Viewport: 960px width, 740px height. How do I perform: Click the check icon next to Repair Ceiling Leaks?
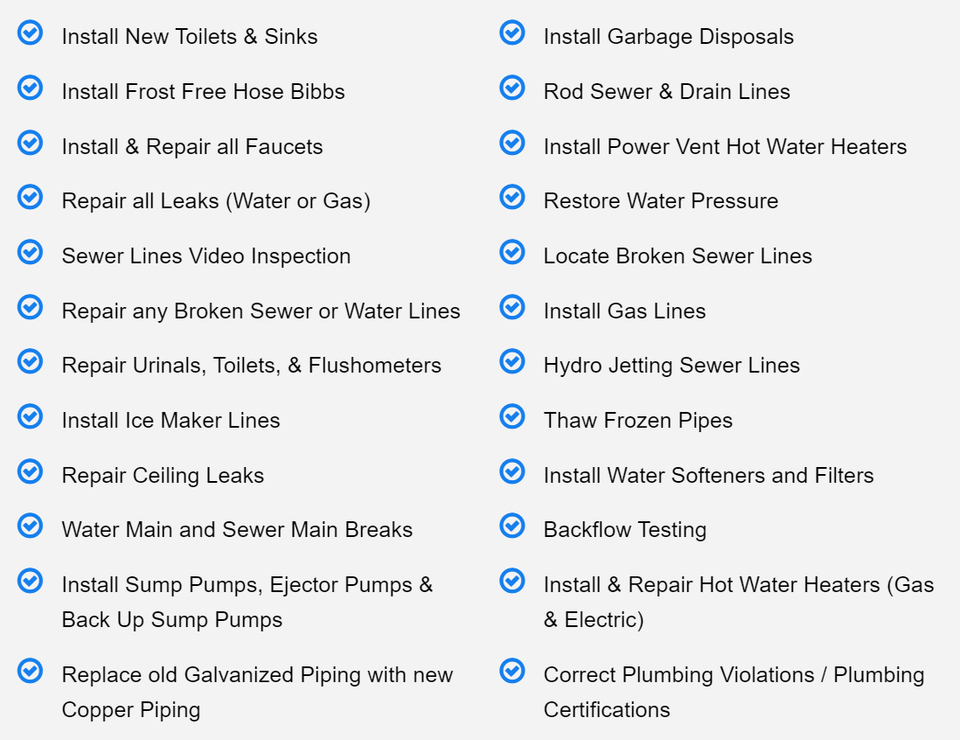click(x=30, y=471)
